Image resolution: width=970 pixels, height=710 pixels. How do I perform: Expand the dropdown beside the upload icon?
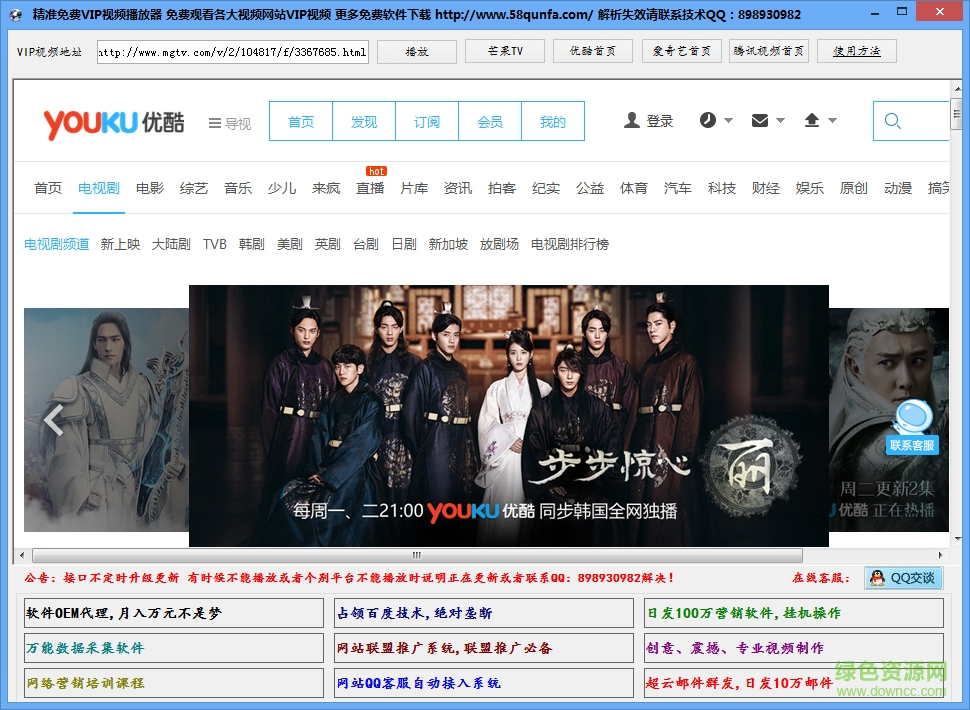point(832,121)
